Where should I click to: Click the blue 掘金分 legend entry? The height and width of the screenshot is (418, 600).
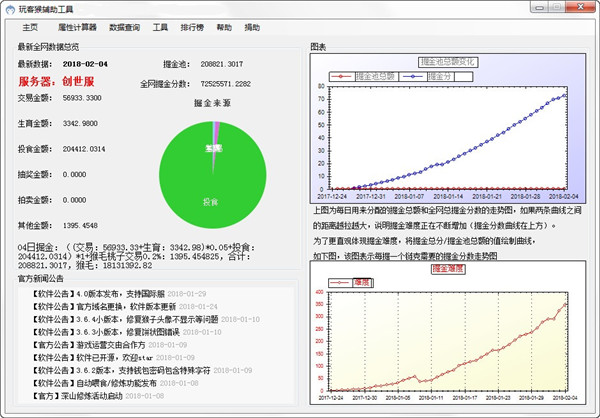(x=428, y=77)
